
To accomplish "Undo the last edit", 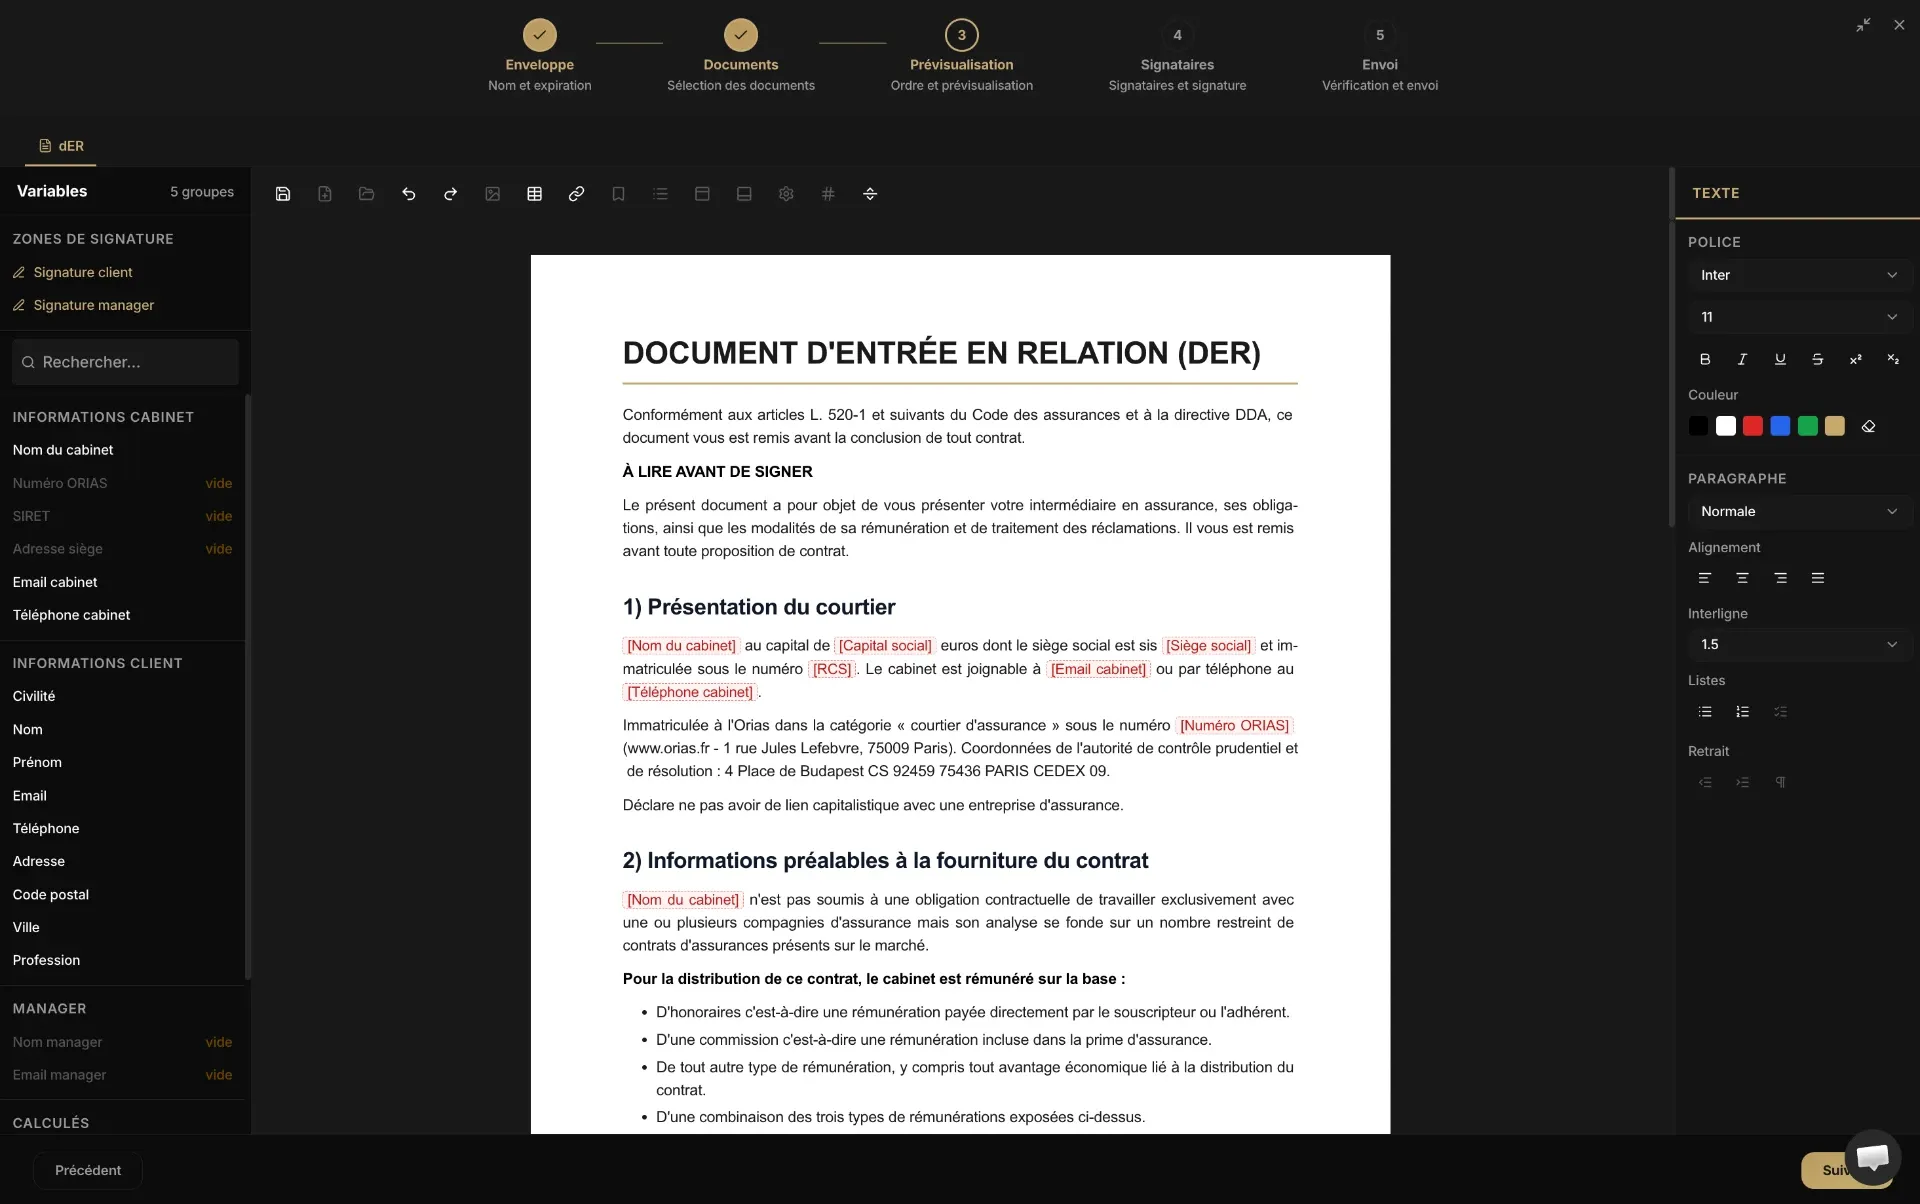I will click(409, 194).
